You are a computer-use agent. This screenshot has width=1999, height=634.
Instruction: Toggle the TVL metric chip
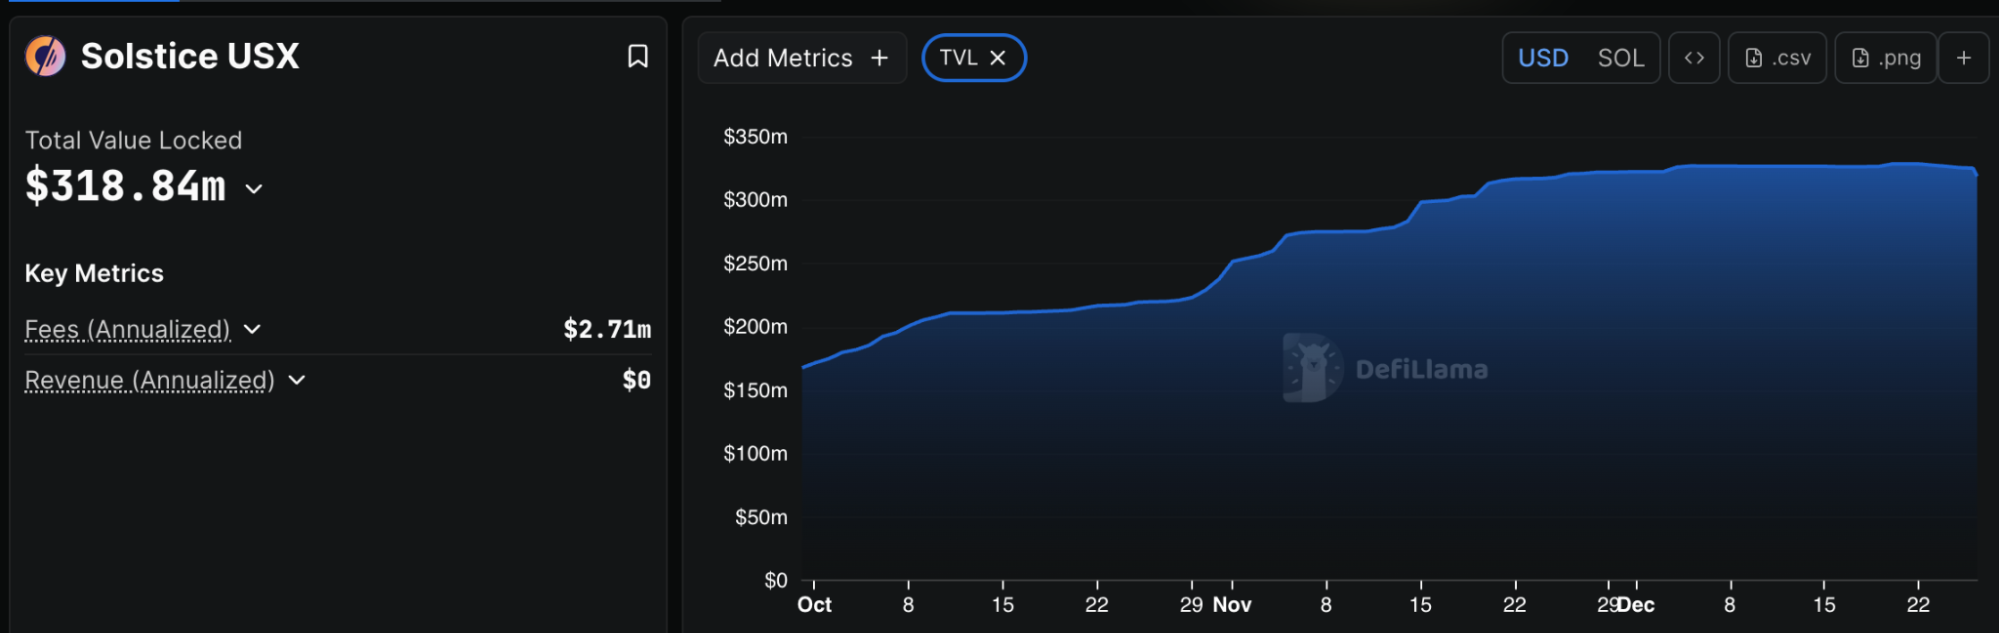tap(958, 58)
